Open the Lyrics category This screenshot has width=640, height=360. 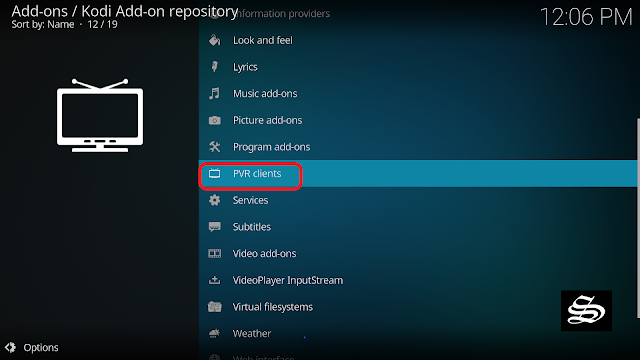418,67
